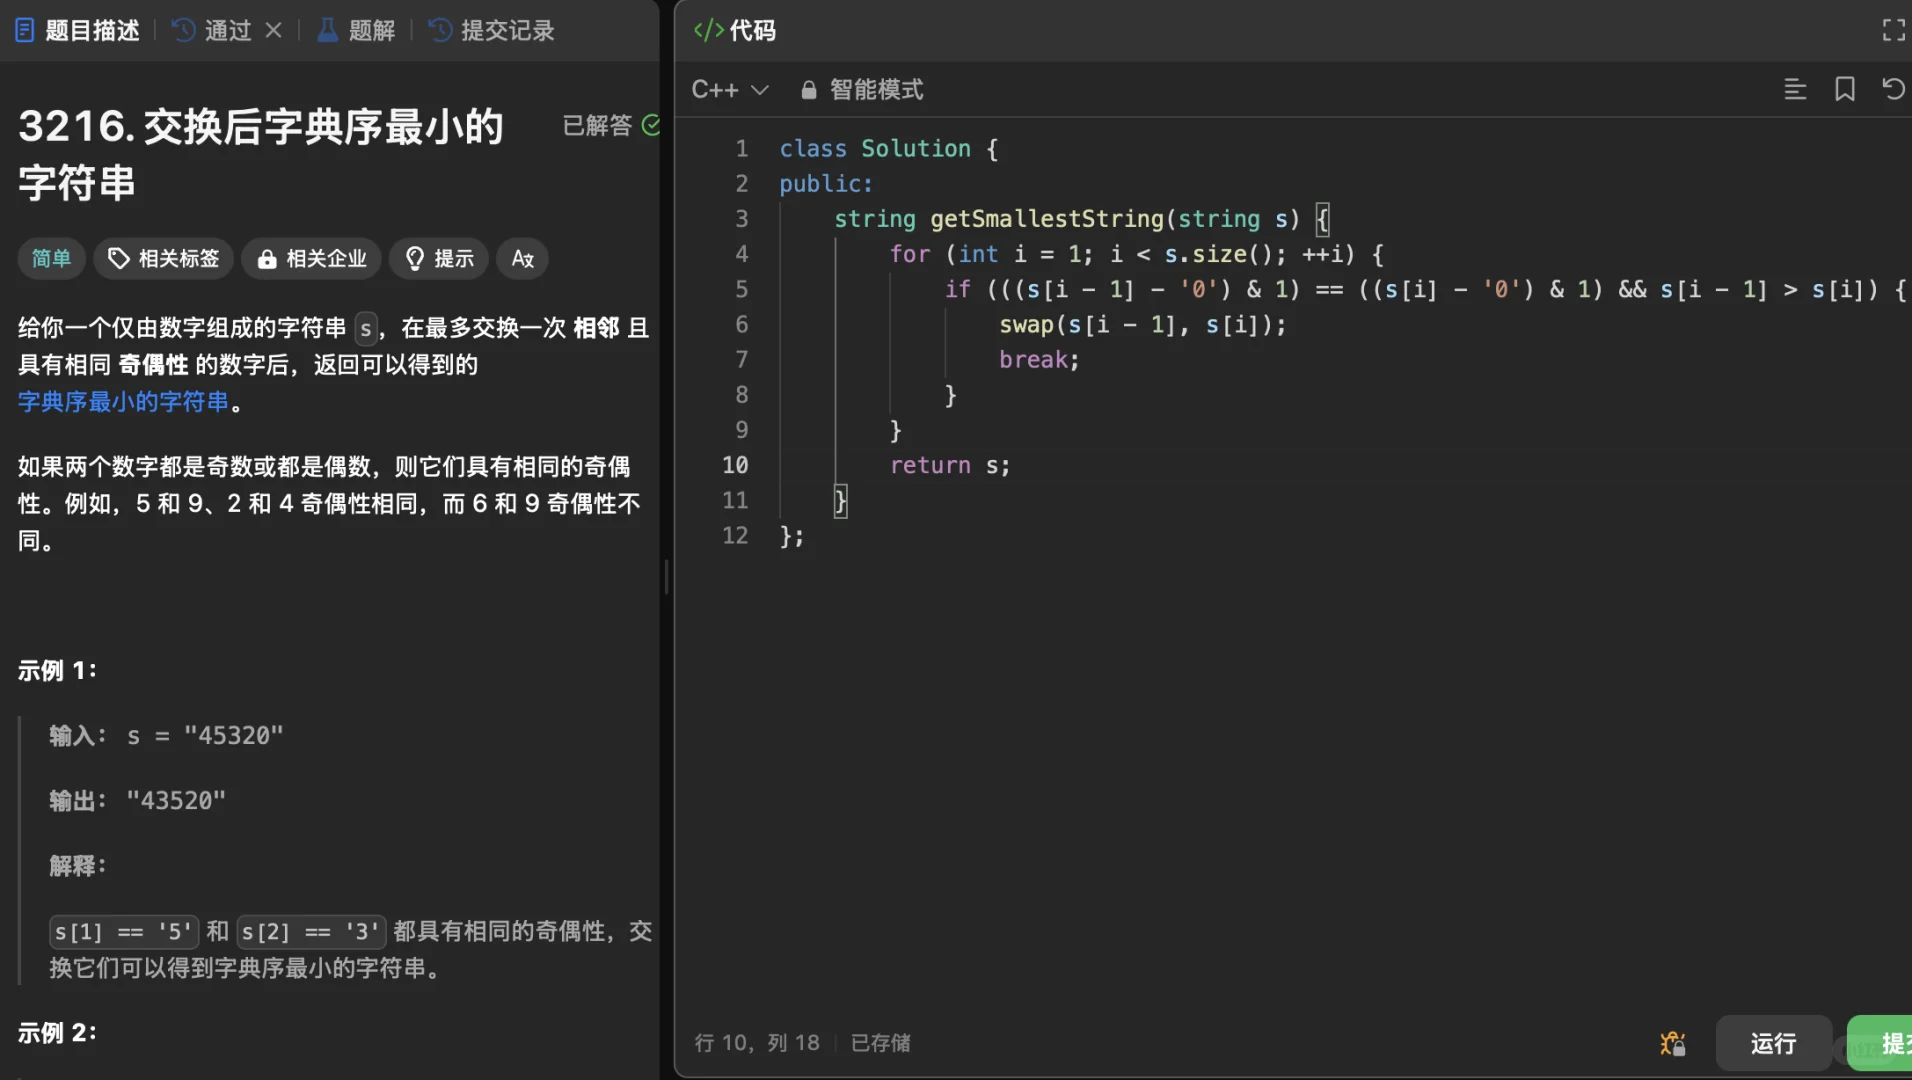Click the format code icon
Viewport: 1912px width, 1080px height.
point(1795,89)
